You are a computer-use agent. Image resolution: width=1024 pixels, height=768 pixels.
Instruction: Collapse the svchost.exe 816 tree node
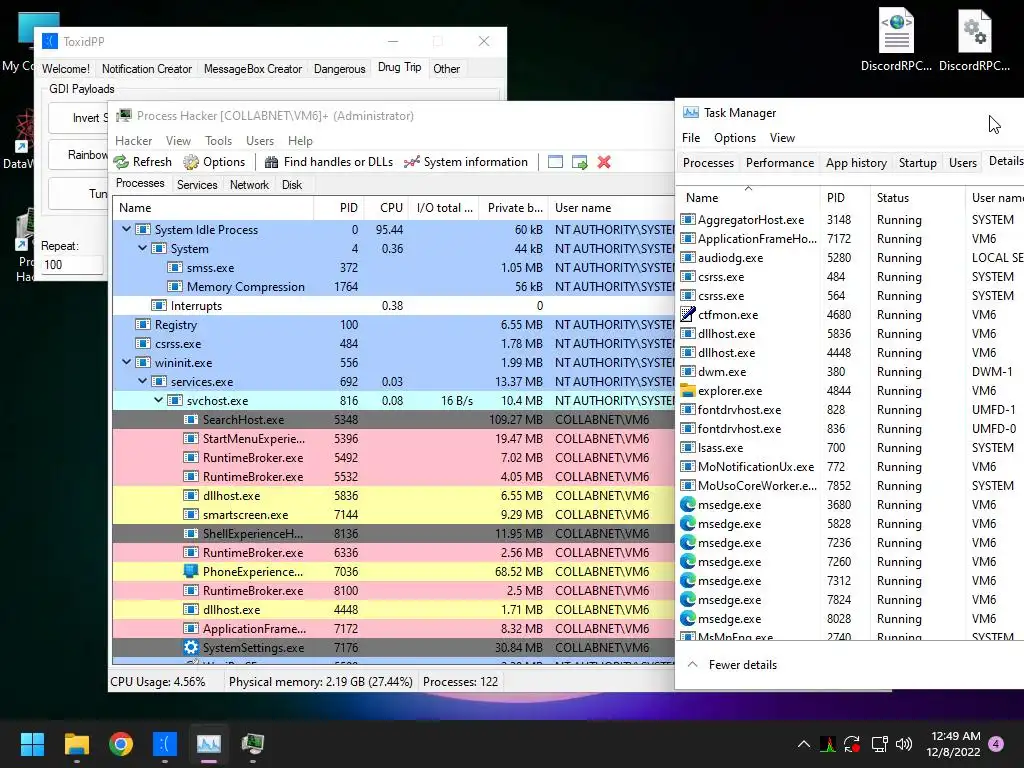click(158, 400)
